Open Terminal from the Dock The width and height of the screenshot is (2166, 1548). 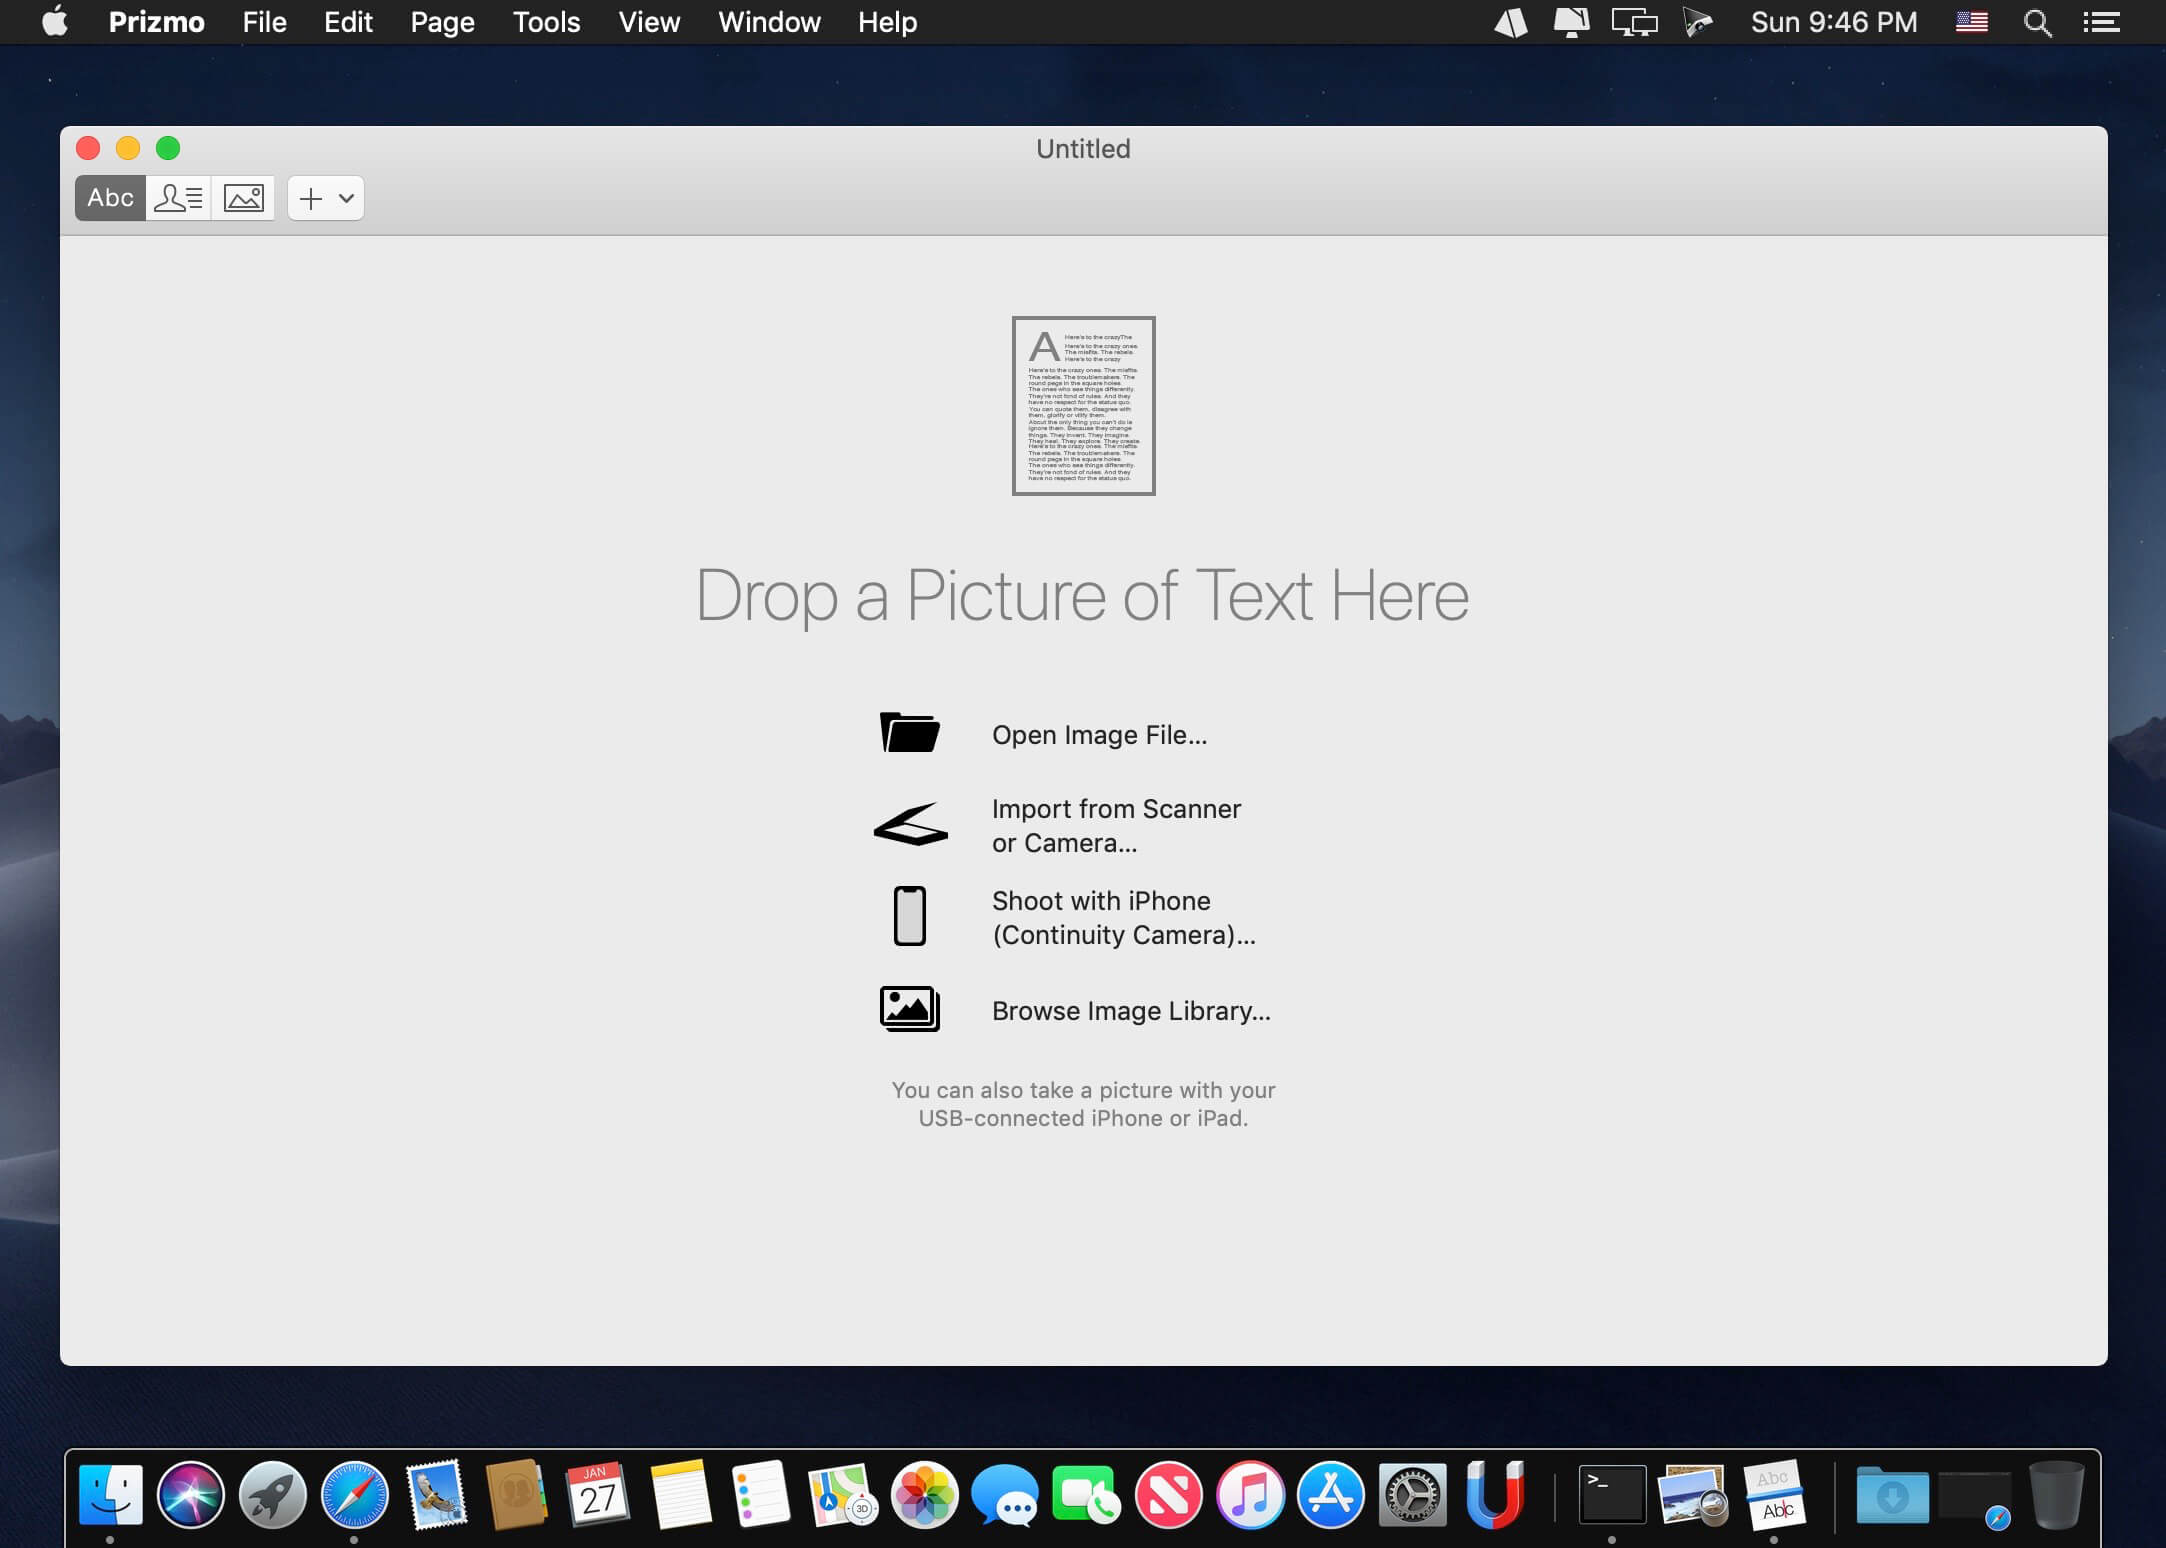(x=1611, y=1495)
